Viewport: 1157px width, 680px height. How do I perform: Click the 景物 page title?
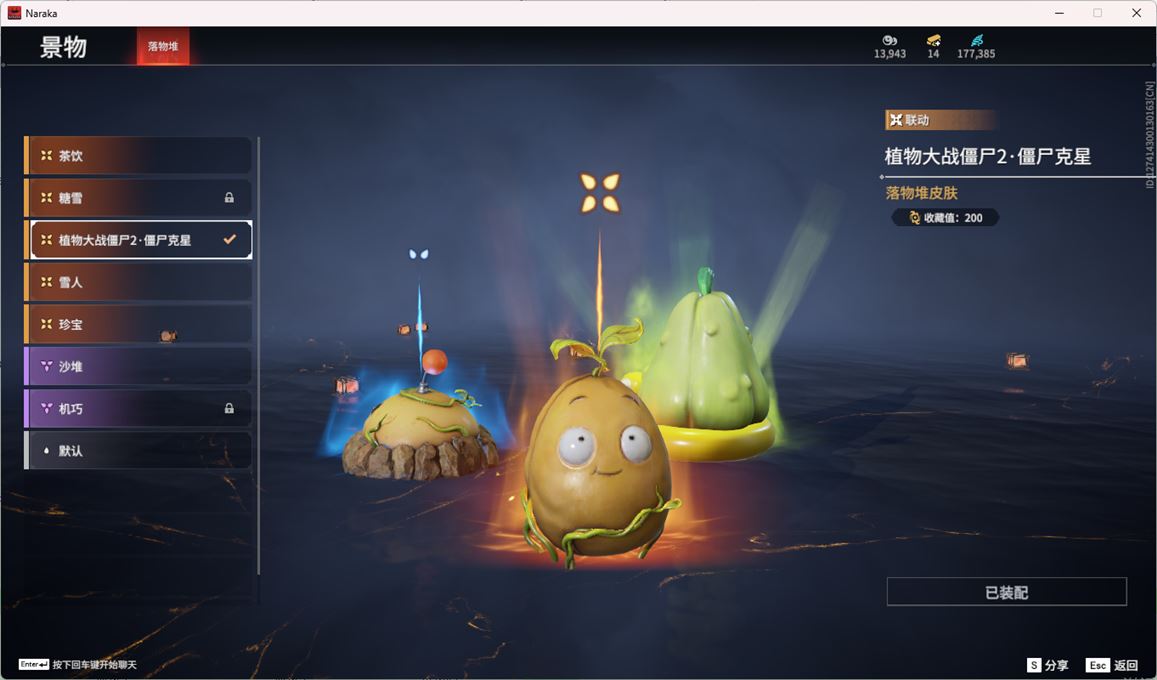63,46
